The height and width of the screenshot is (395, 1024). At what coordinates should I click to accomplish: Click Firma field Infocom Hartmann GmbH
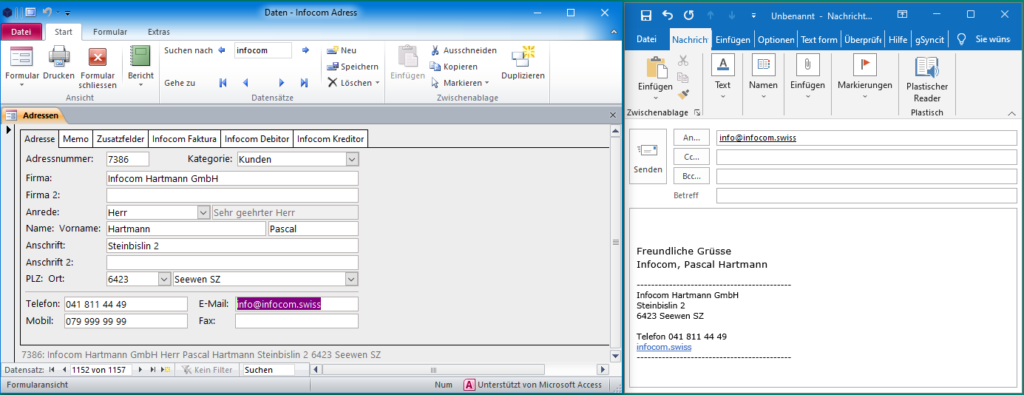click(x=232, y=179)
